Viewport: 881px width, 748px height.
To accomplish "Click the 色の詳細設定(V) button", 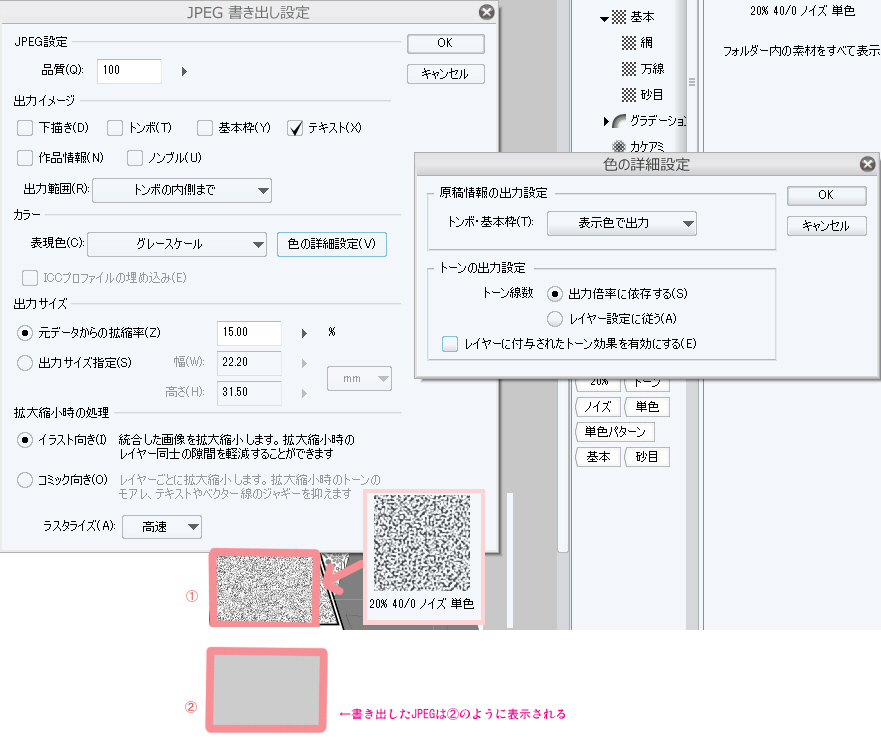I will (x=331, y=244).
